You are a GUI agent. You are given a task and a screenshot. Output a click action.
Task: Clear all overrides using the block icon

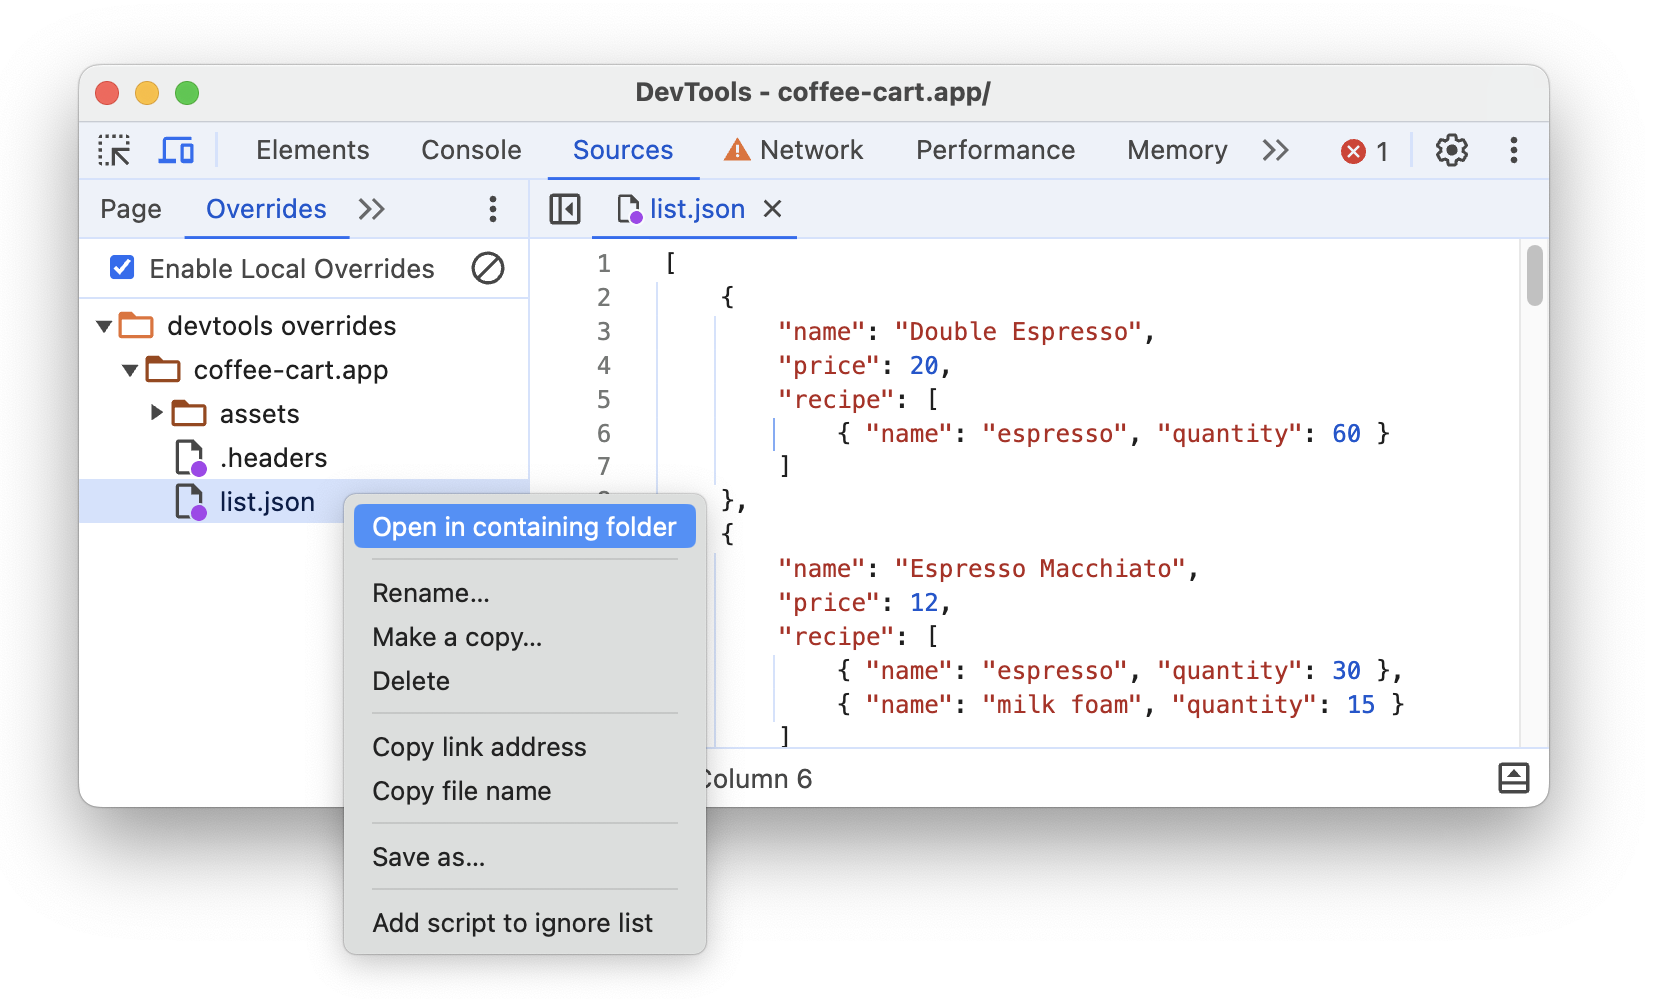(488, 268)
